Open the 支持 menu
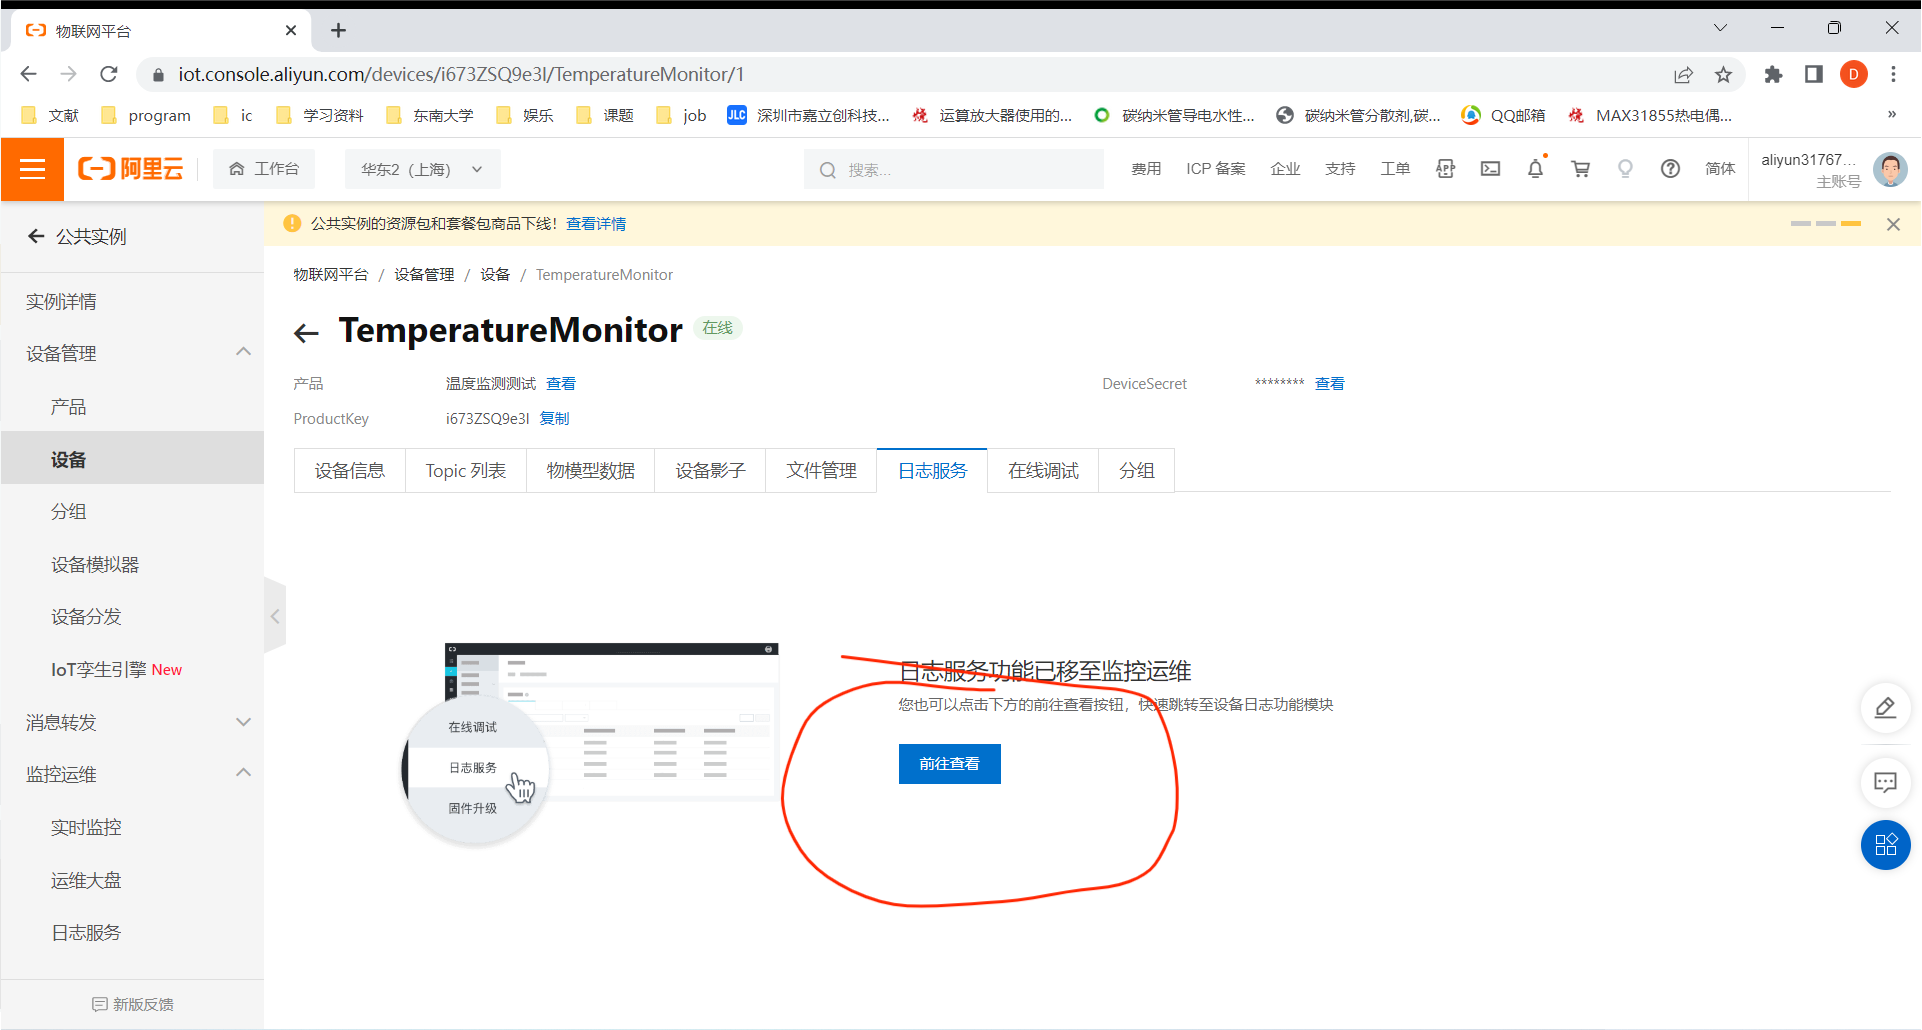This screenshot has width=1922, height=1030. (1340, 169)
